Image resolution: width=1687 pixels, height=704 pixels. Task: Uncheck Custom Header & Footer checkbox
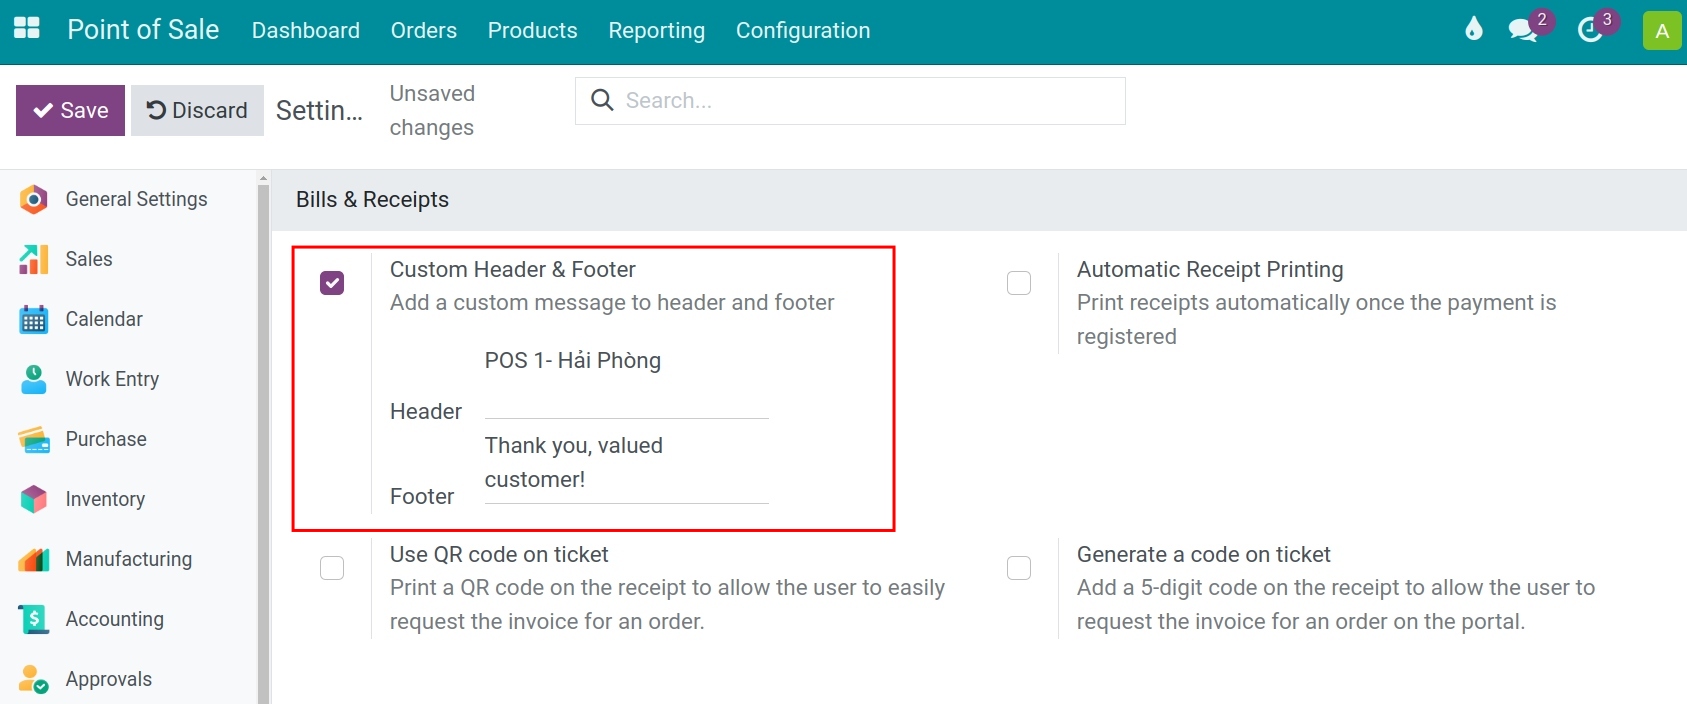pyautogui.click(x=332, y=283)
